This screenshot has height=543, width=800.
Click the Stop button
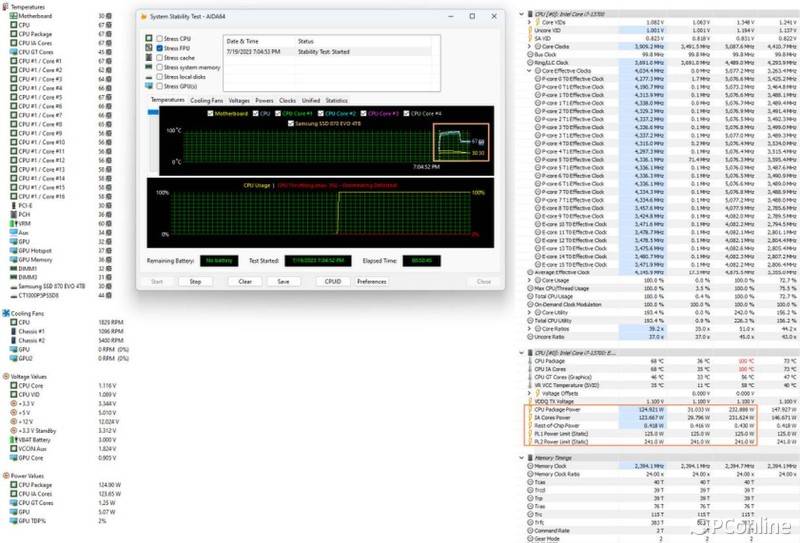click(x=195, y=281)
